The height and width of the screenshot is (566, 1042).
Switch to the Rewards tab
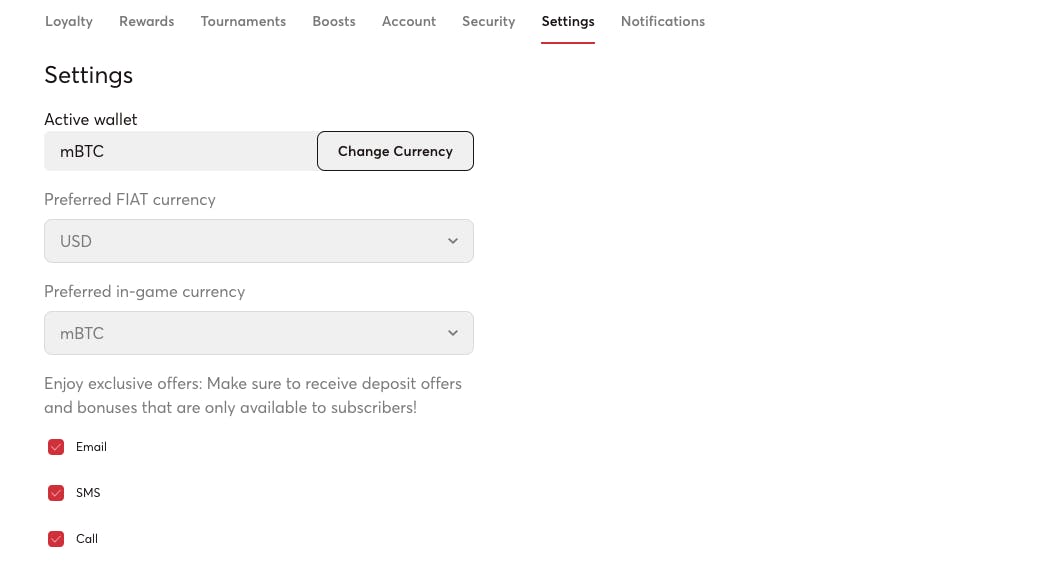[x=146, y=21]
